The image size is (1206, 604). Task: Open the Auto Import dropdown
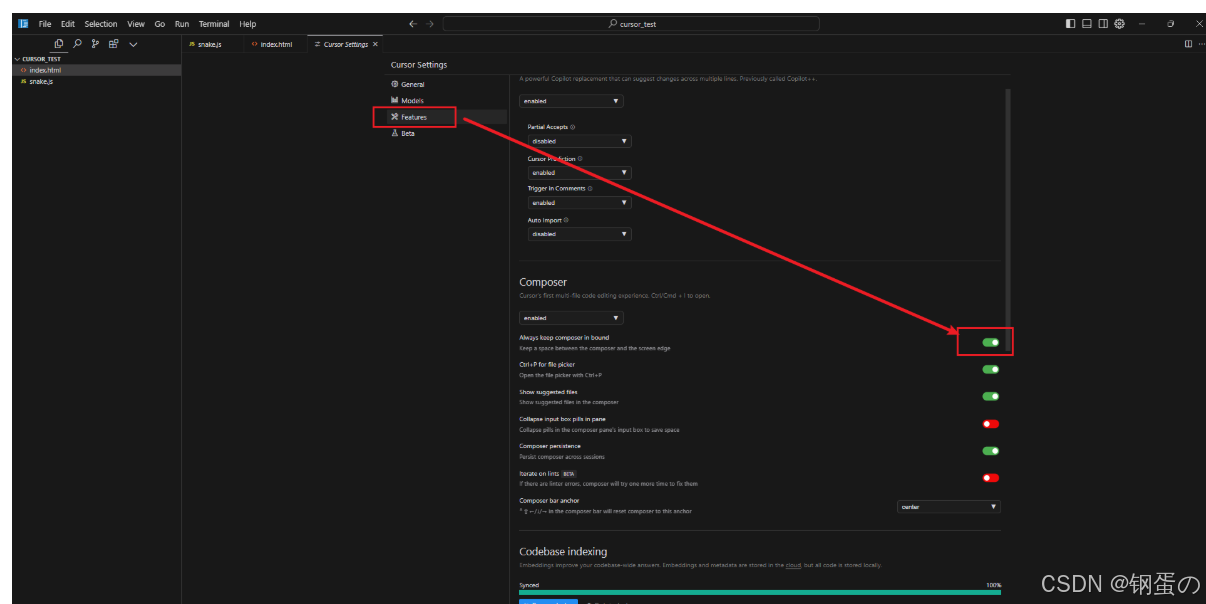point(579,234)
